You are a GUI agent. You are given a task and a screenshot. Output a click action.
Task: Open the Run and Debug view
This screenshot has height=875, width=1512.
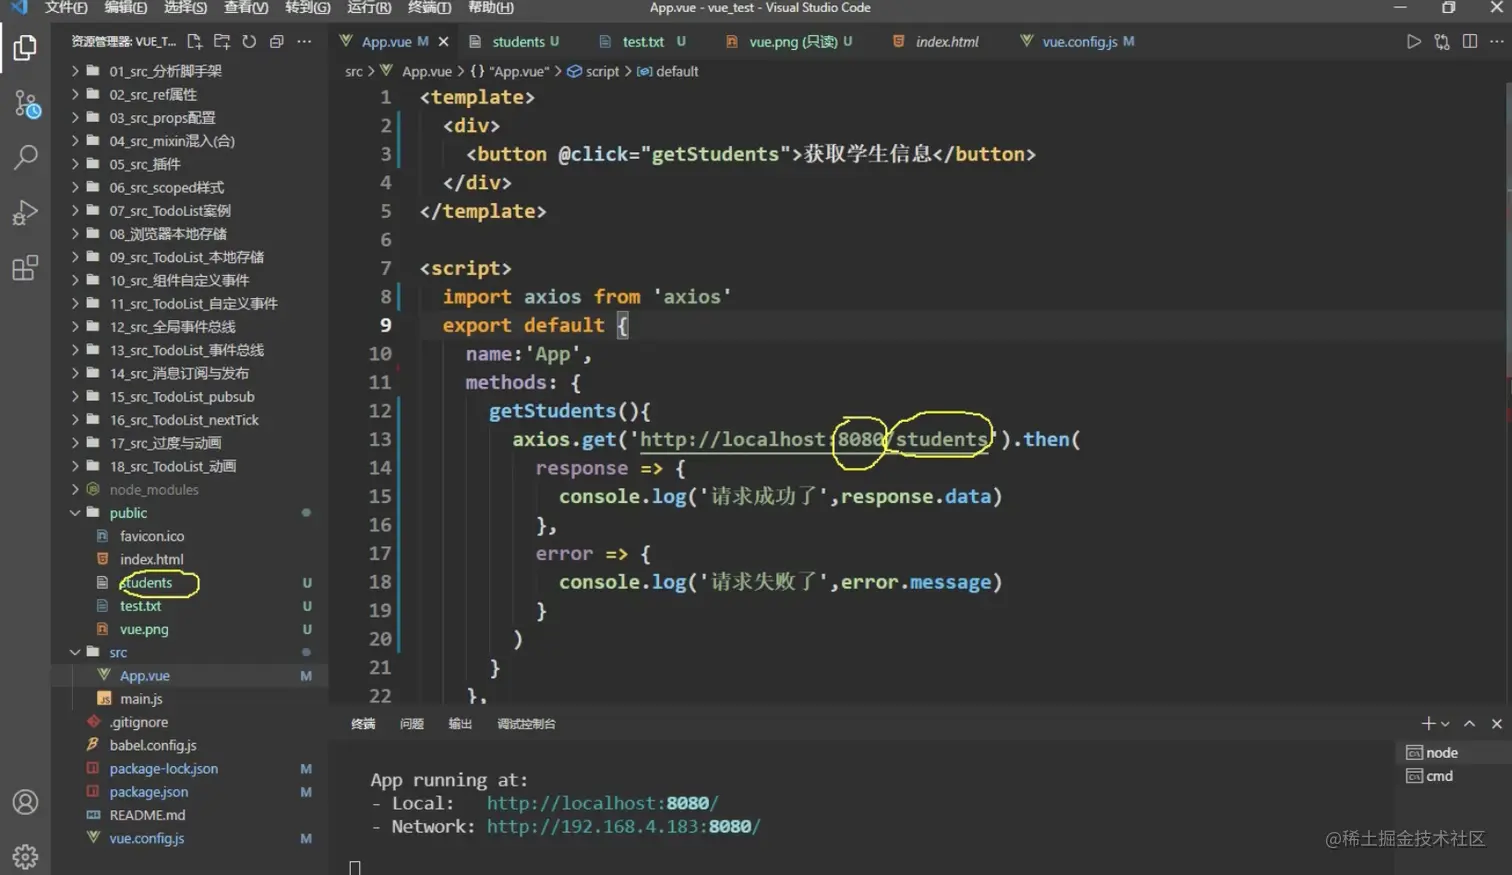25,212
